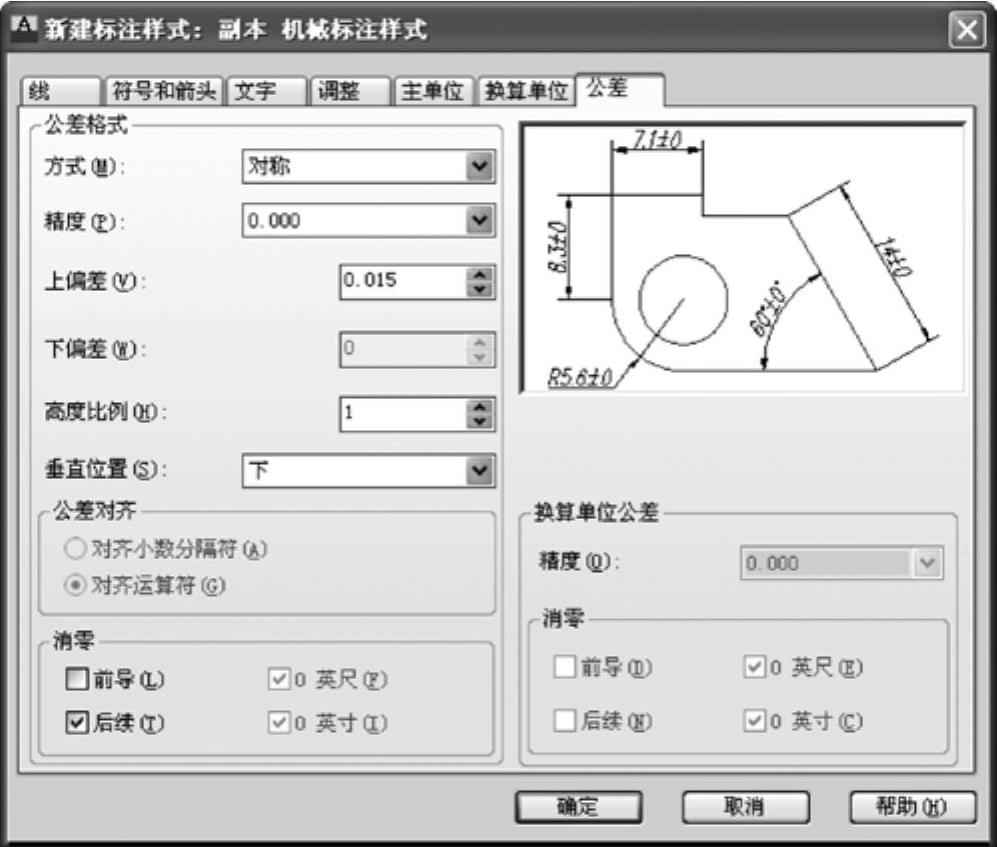Screen dimensions: 997x847
Task: Decrease the 上偏差 value with down arrow
Action: [480, 290]
